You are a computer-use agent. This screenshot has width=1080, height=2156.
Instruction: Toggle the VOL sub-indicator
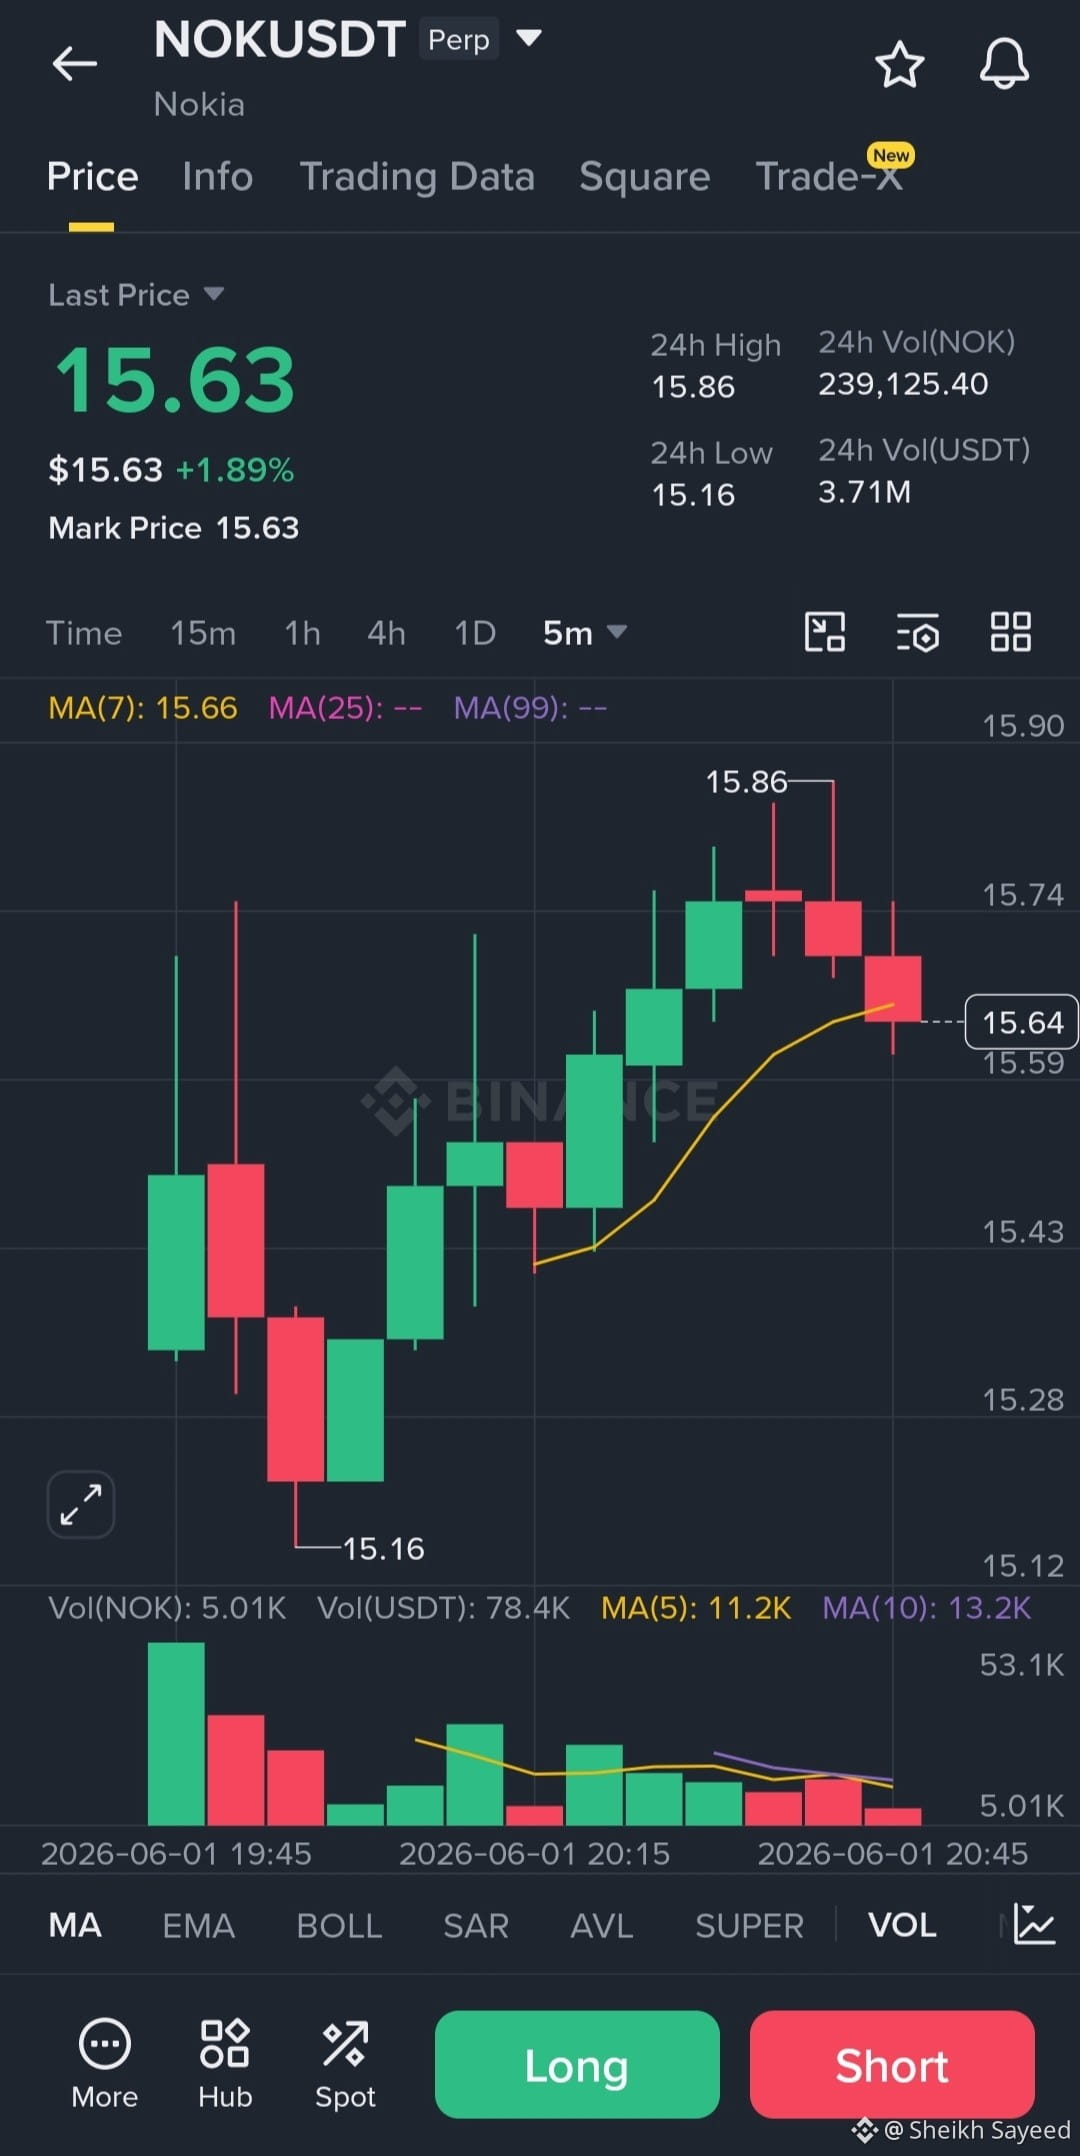pos(902,1925)
